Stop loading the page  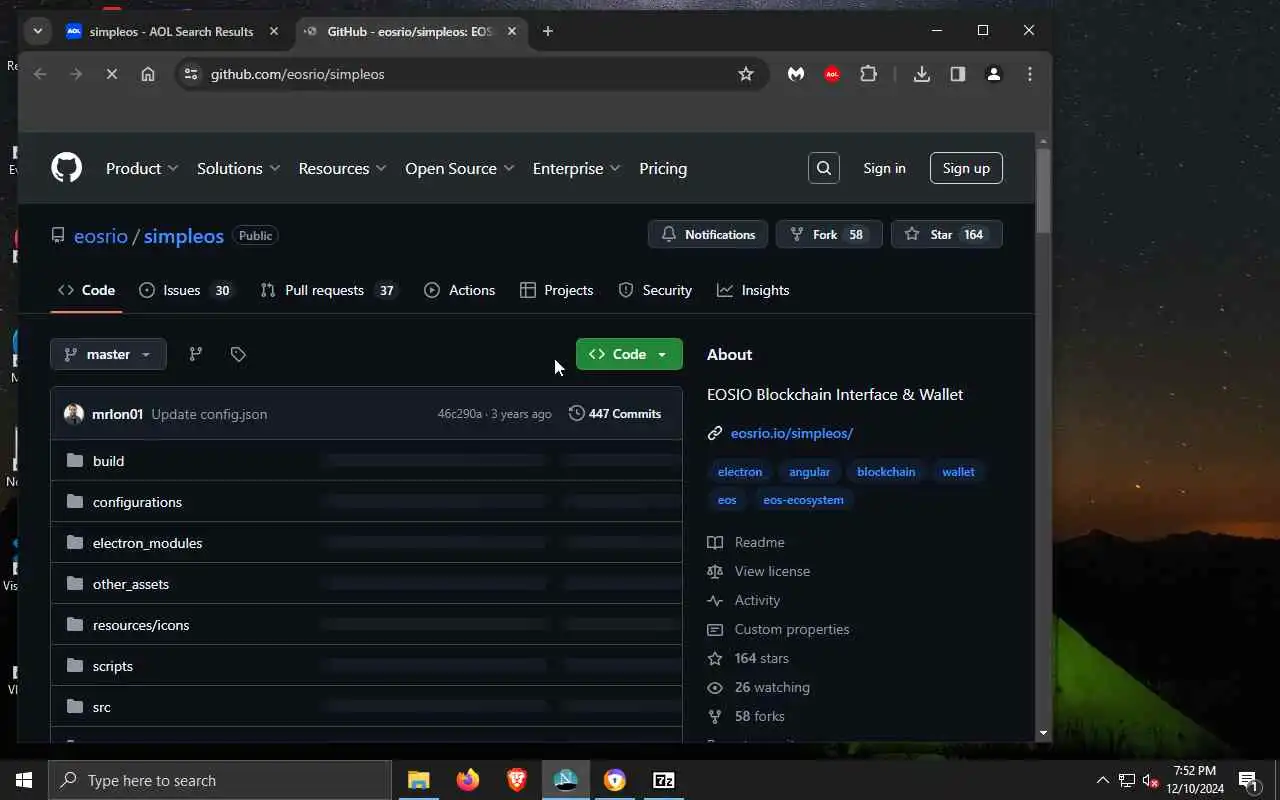[112, 74]
